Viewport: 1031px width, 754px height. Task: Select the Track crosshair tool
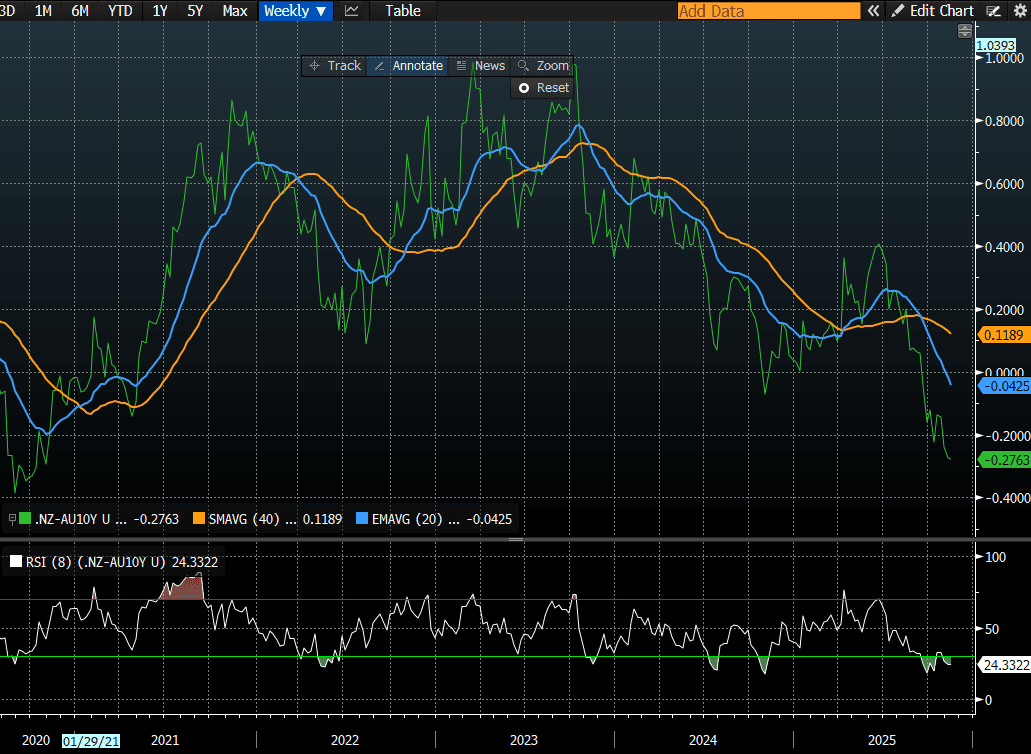pos(335,65)
